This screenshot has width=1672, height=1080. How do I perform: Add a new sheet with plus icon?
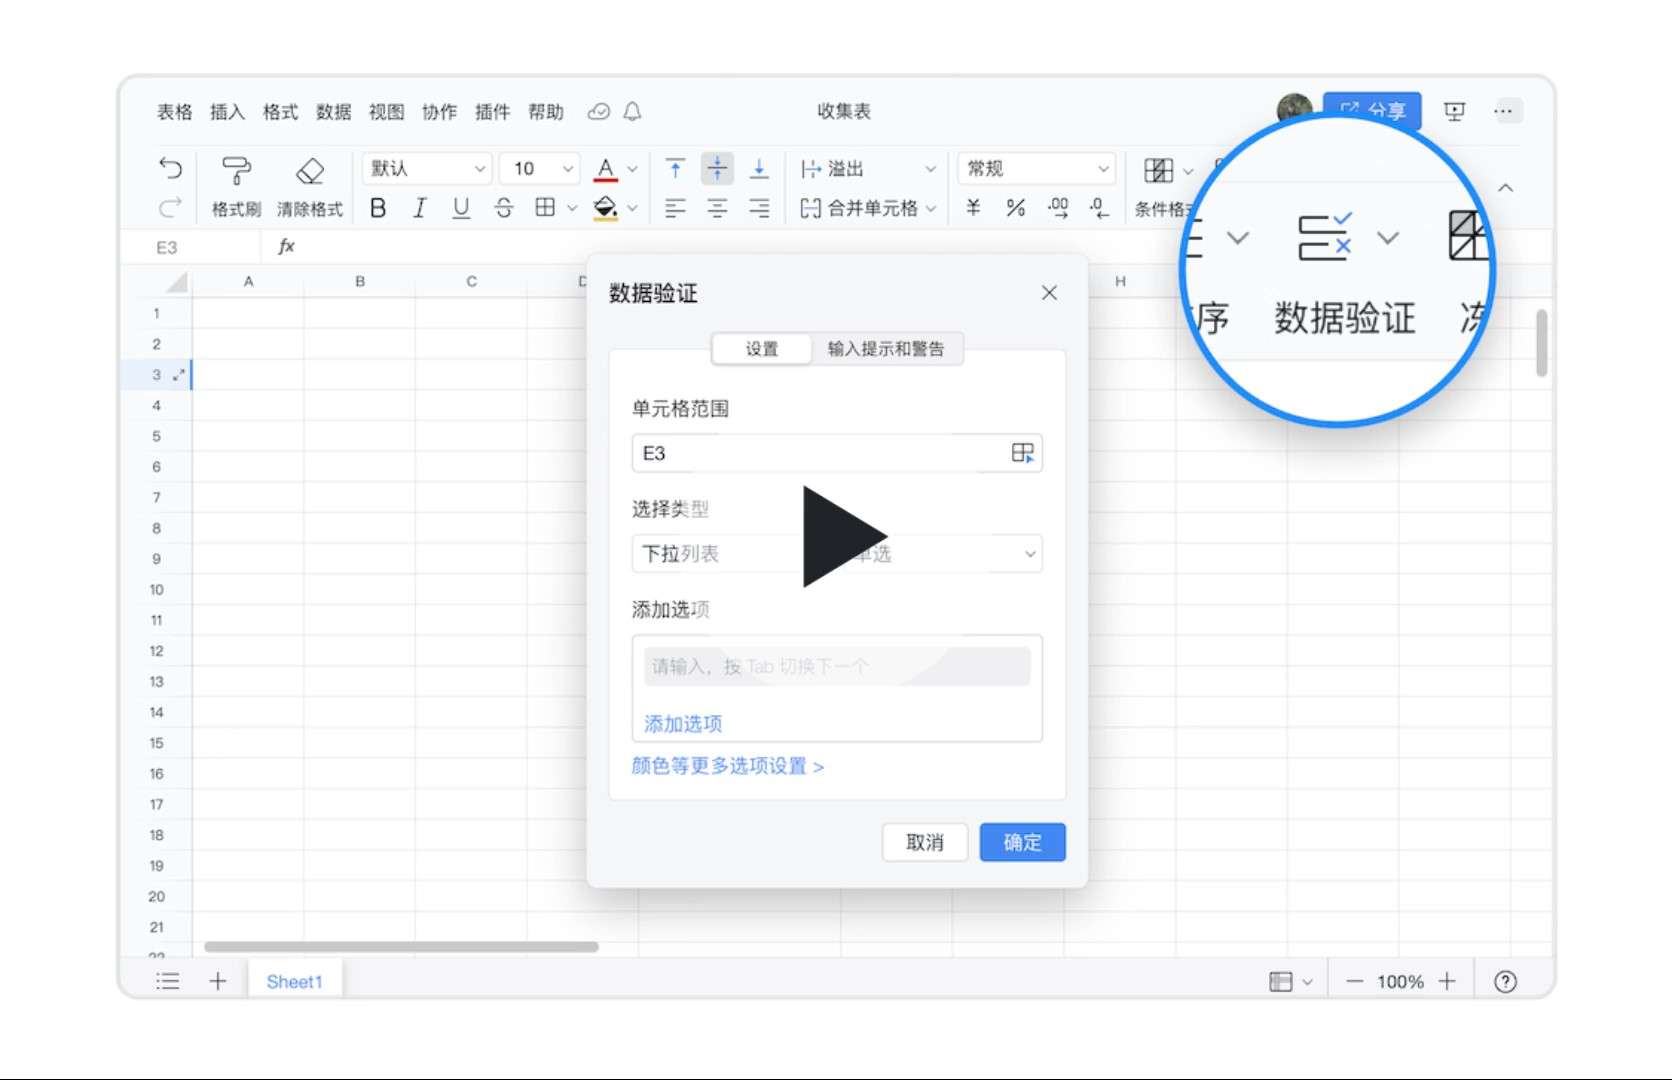pos(218,982)
